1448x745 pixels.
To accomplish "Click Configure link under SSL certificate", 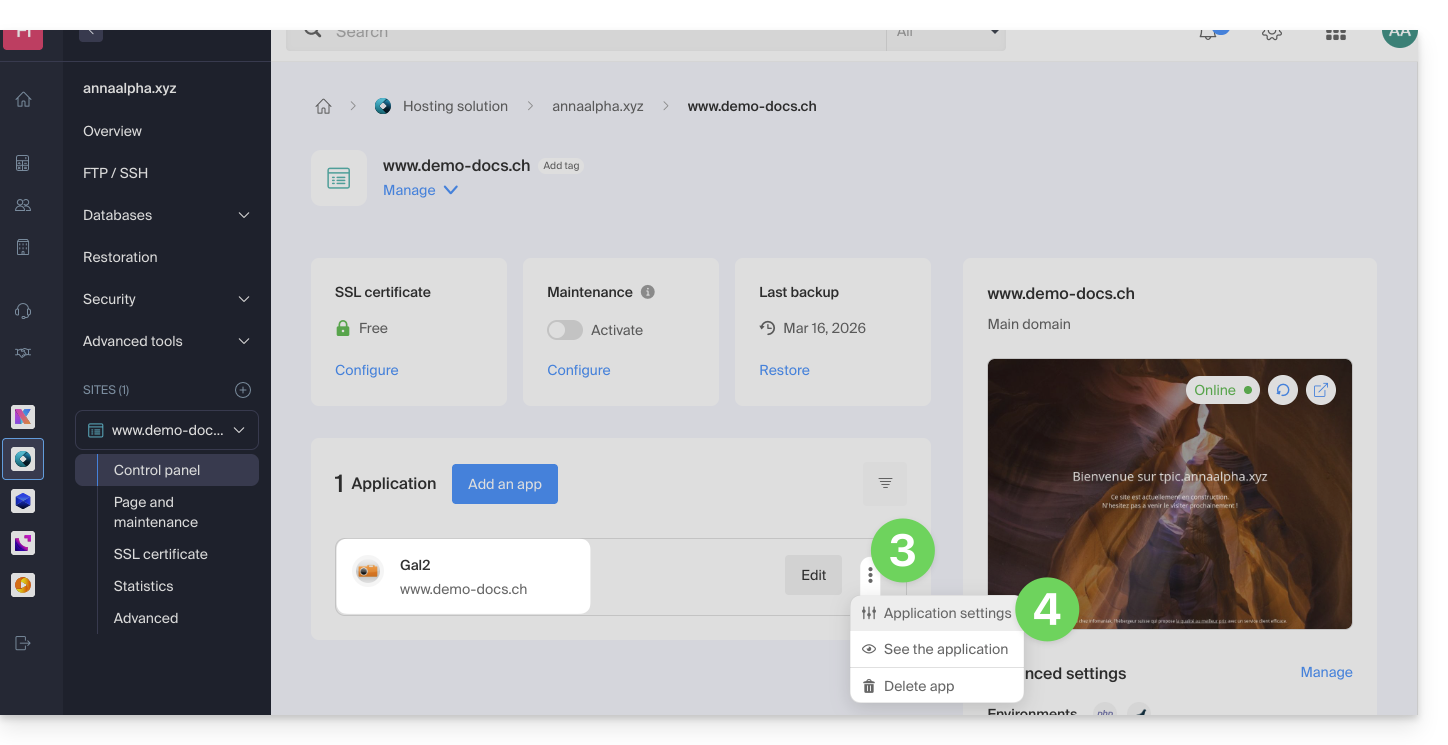I will (x=366, y=370).
